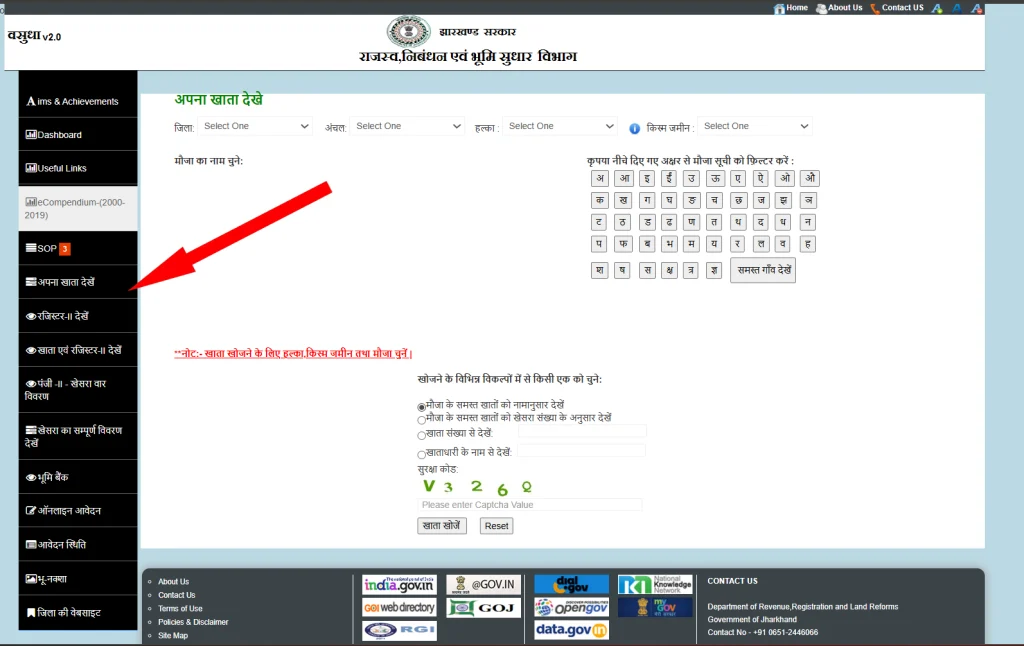Click the increase font size icon
The width and height of the screenshot is (1024, 646).
point(937,8)
